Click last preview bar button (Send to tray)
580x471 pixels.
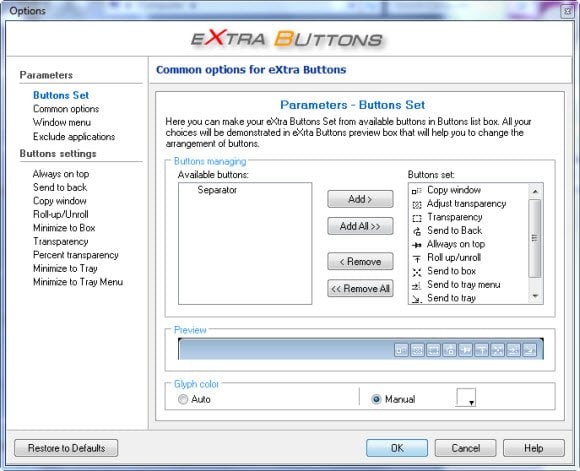click(x=529, y=350)
